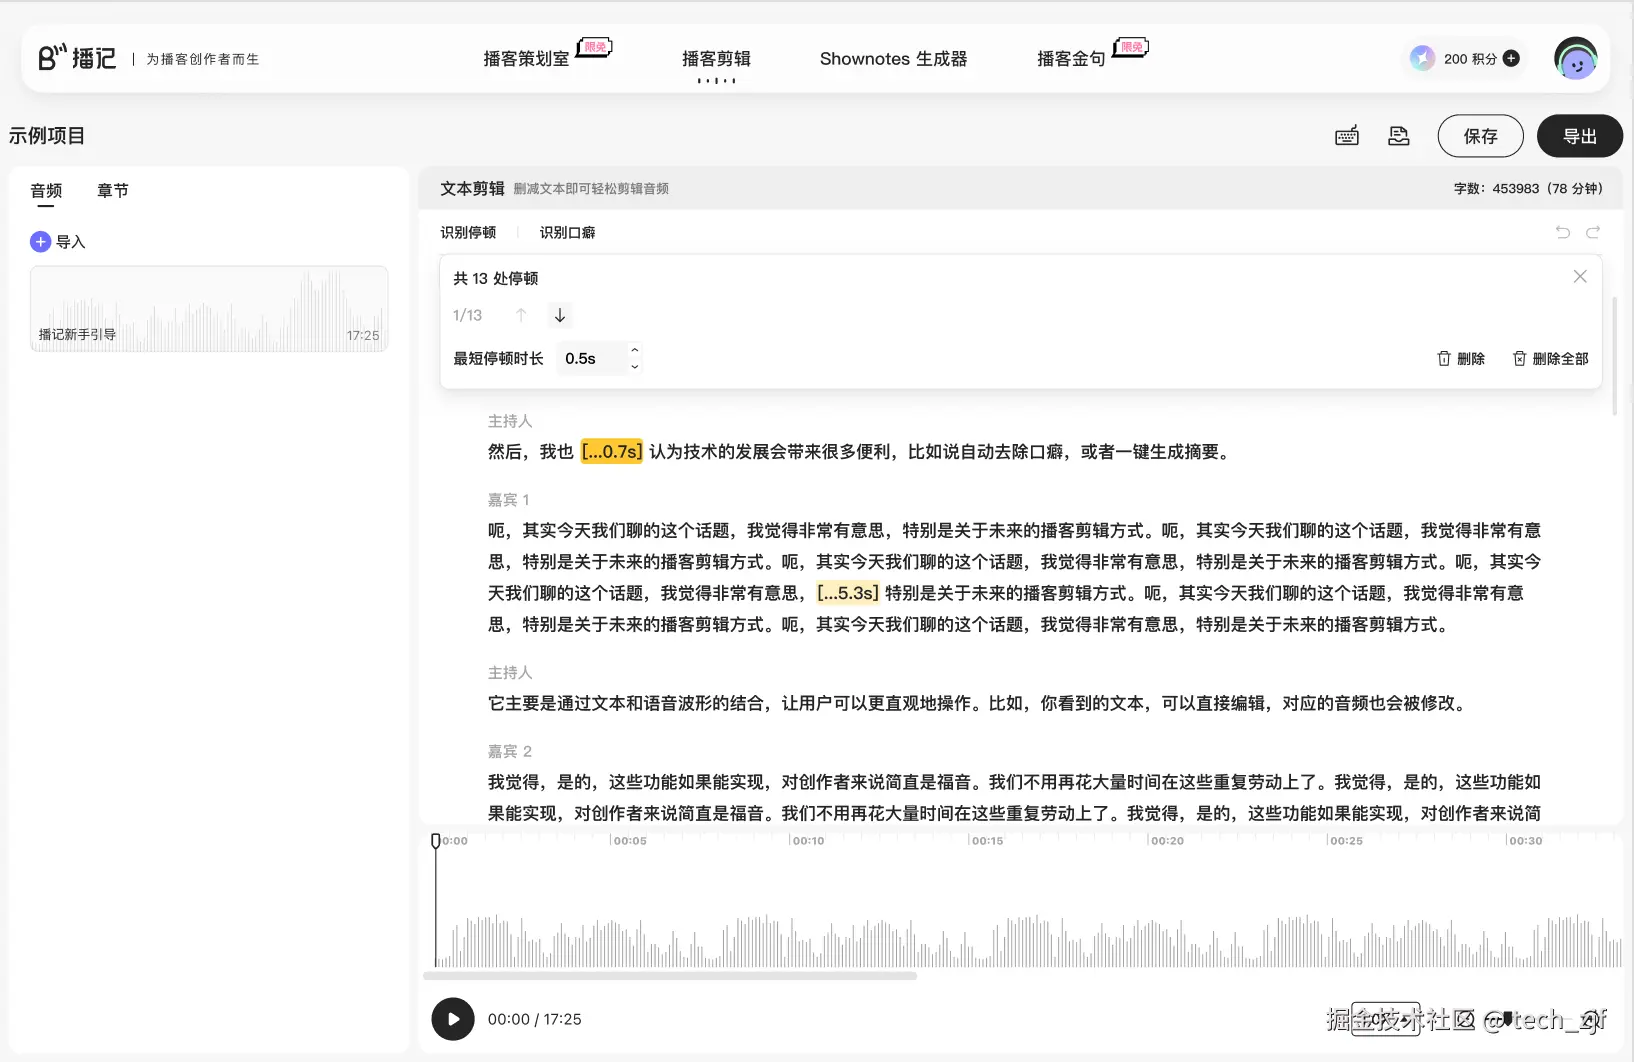
Task: Delete all pauses with 删除全部
Action: 1560,358
